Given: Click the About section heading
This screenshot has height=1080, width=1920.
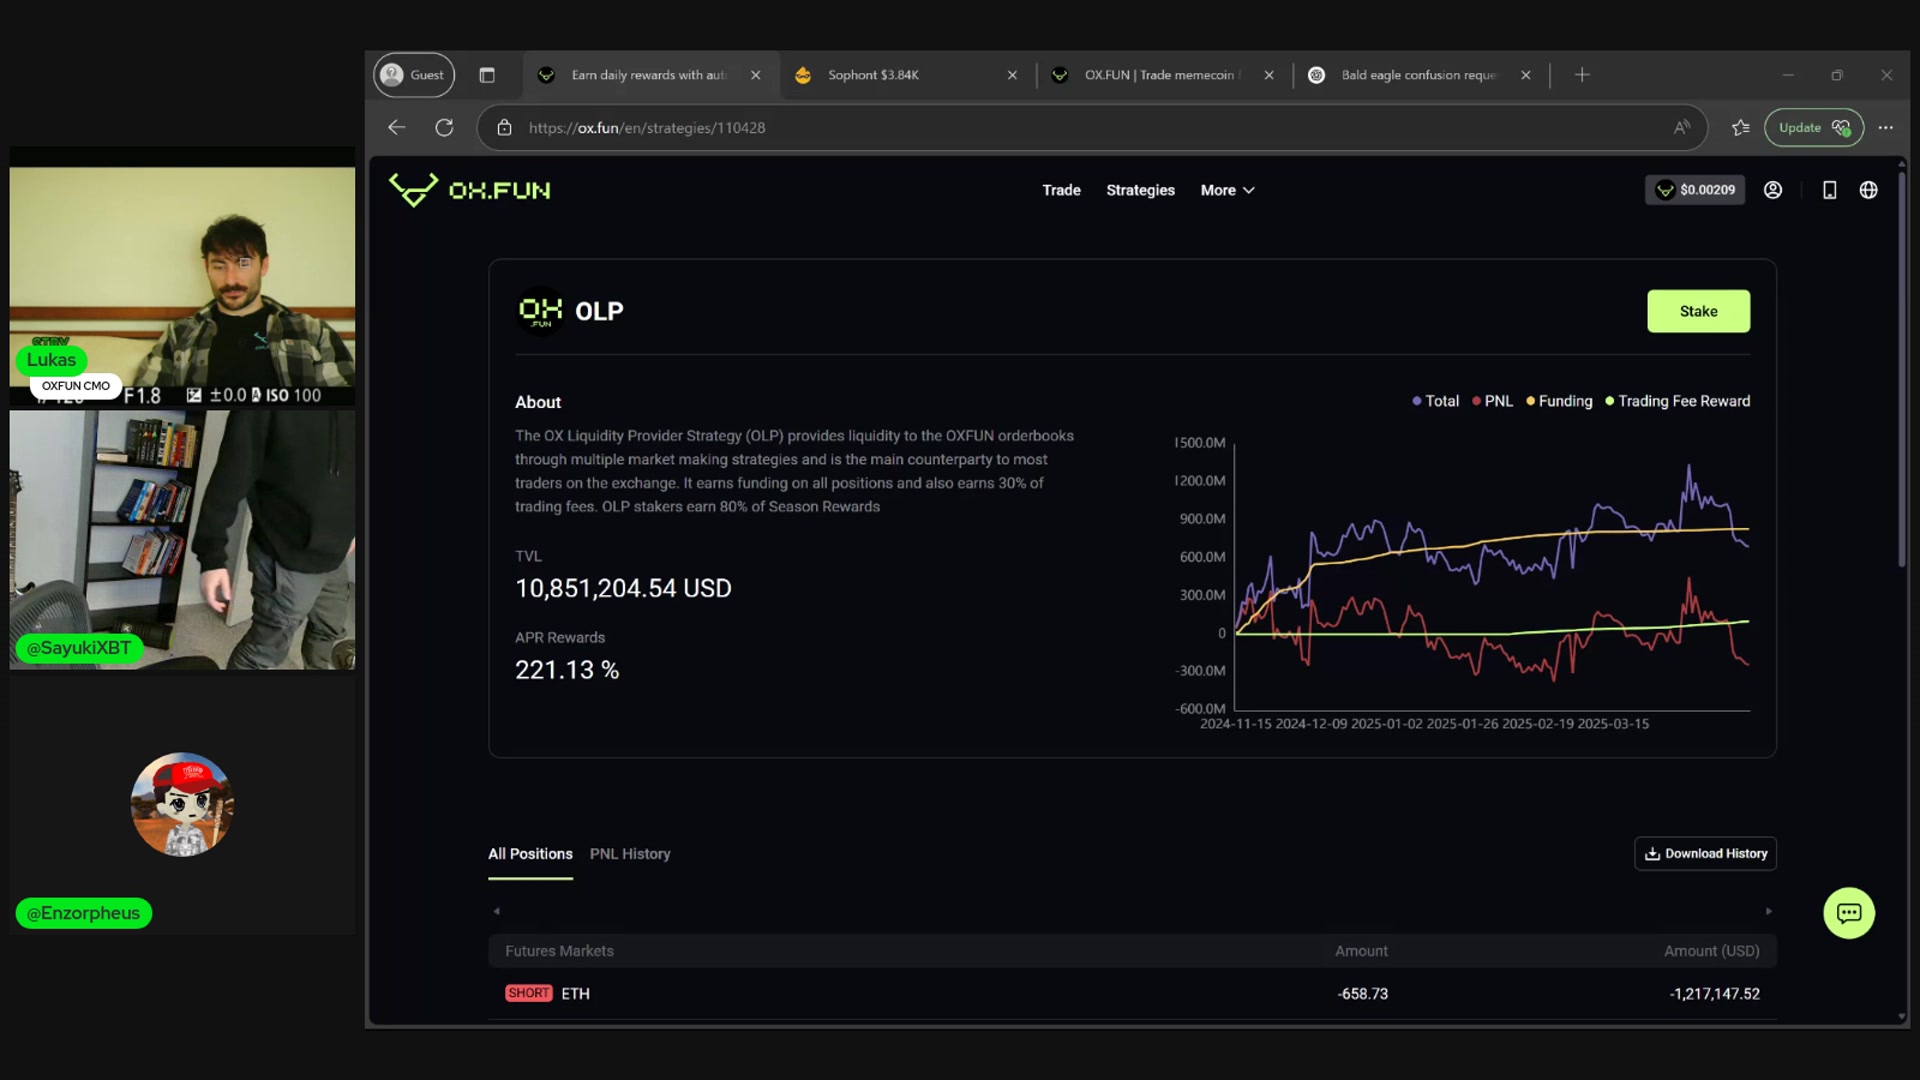Looking at the screenshot, I should pos(538,402).
